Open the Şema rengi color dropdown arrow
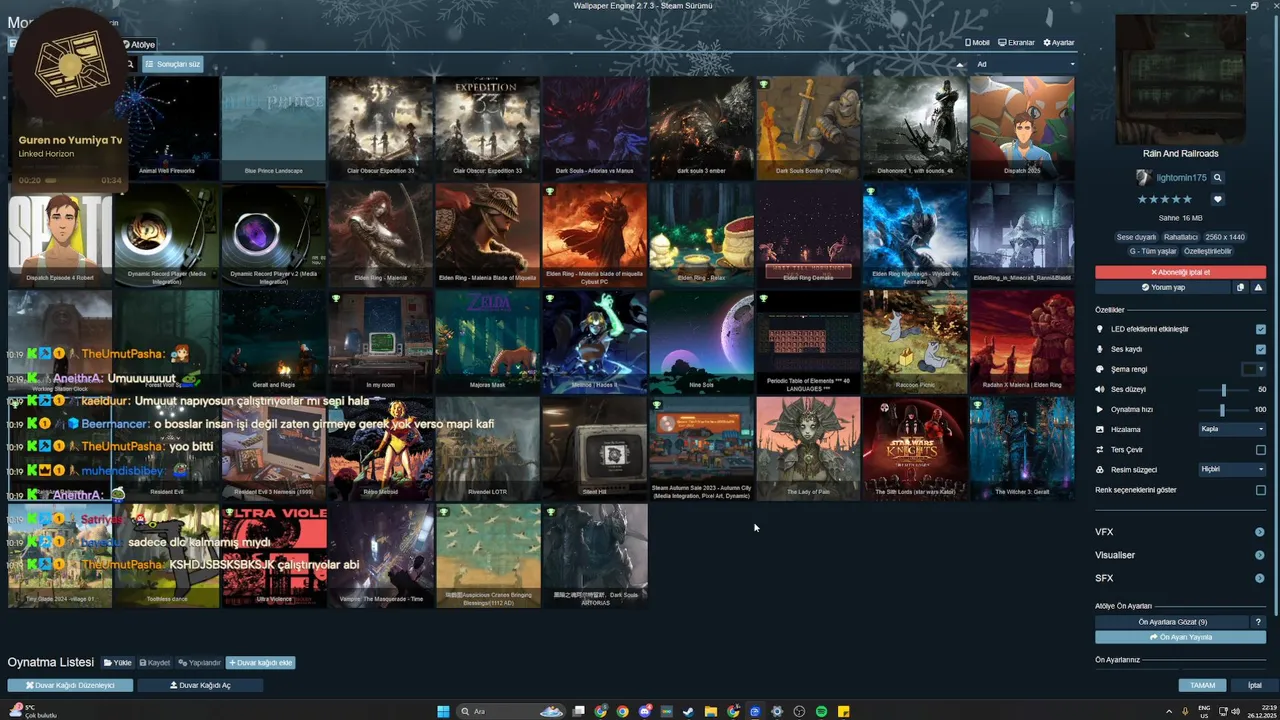This screenshot has height=720, width=1280. (1261, 369)
